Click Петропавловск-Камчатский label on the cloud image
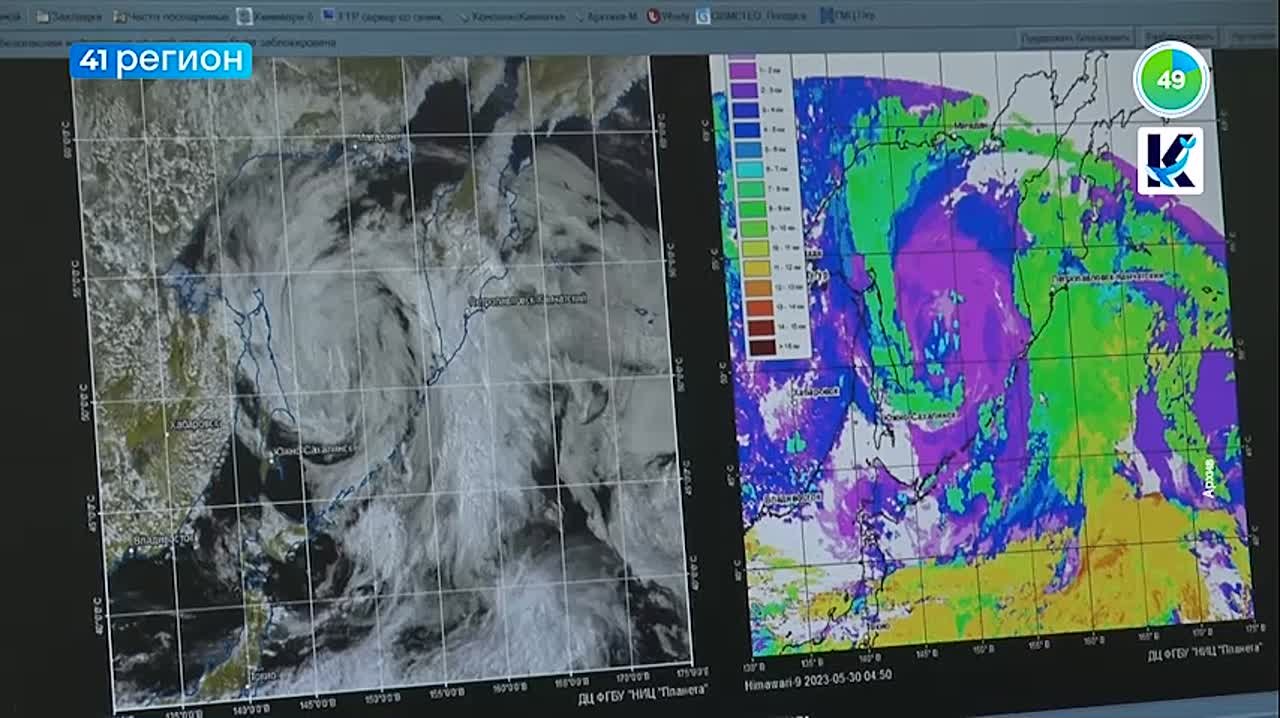This screenshot has height=718, width=1280. click(x=528, y=300)
